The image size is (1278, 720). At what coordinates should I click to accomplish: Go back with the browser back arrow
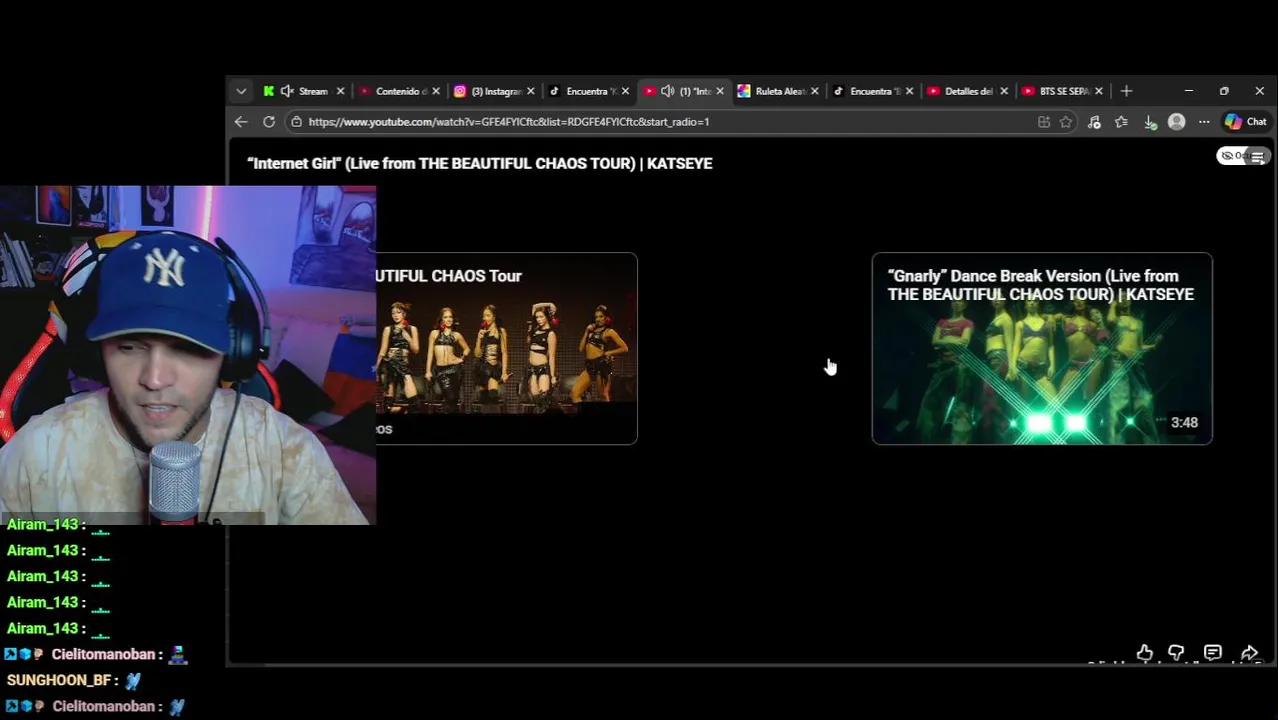[x=241, y=121]
